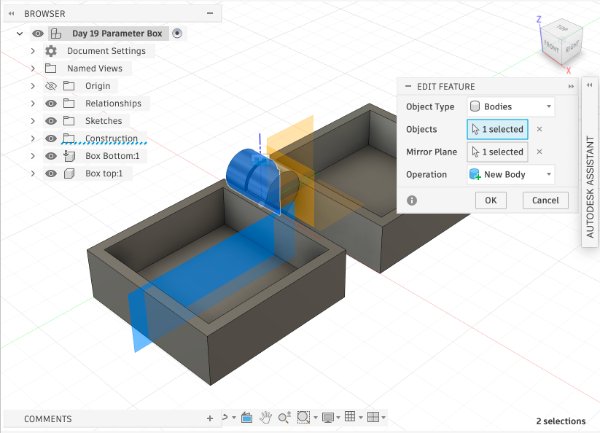Select 'Sketches' in browser tree

point(103,121)
